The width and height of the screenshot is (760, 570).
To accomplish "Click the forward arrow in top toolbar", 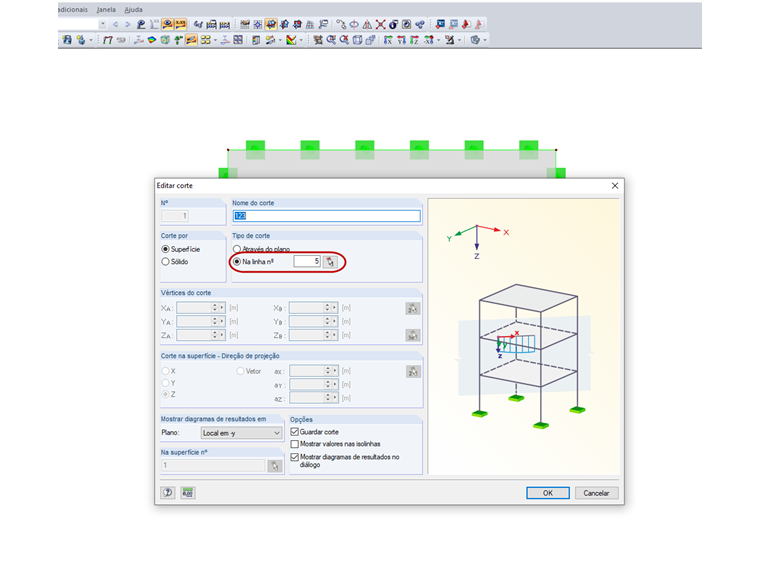I will (127, 25).
